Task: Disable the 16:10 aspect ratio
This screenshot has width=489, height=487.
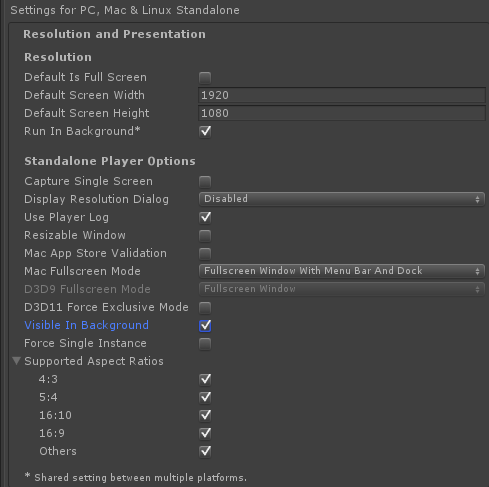Action: (205, 415)
